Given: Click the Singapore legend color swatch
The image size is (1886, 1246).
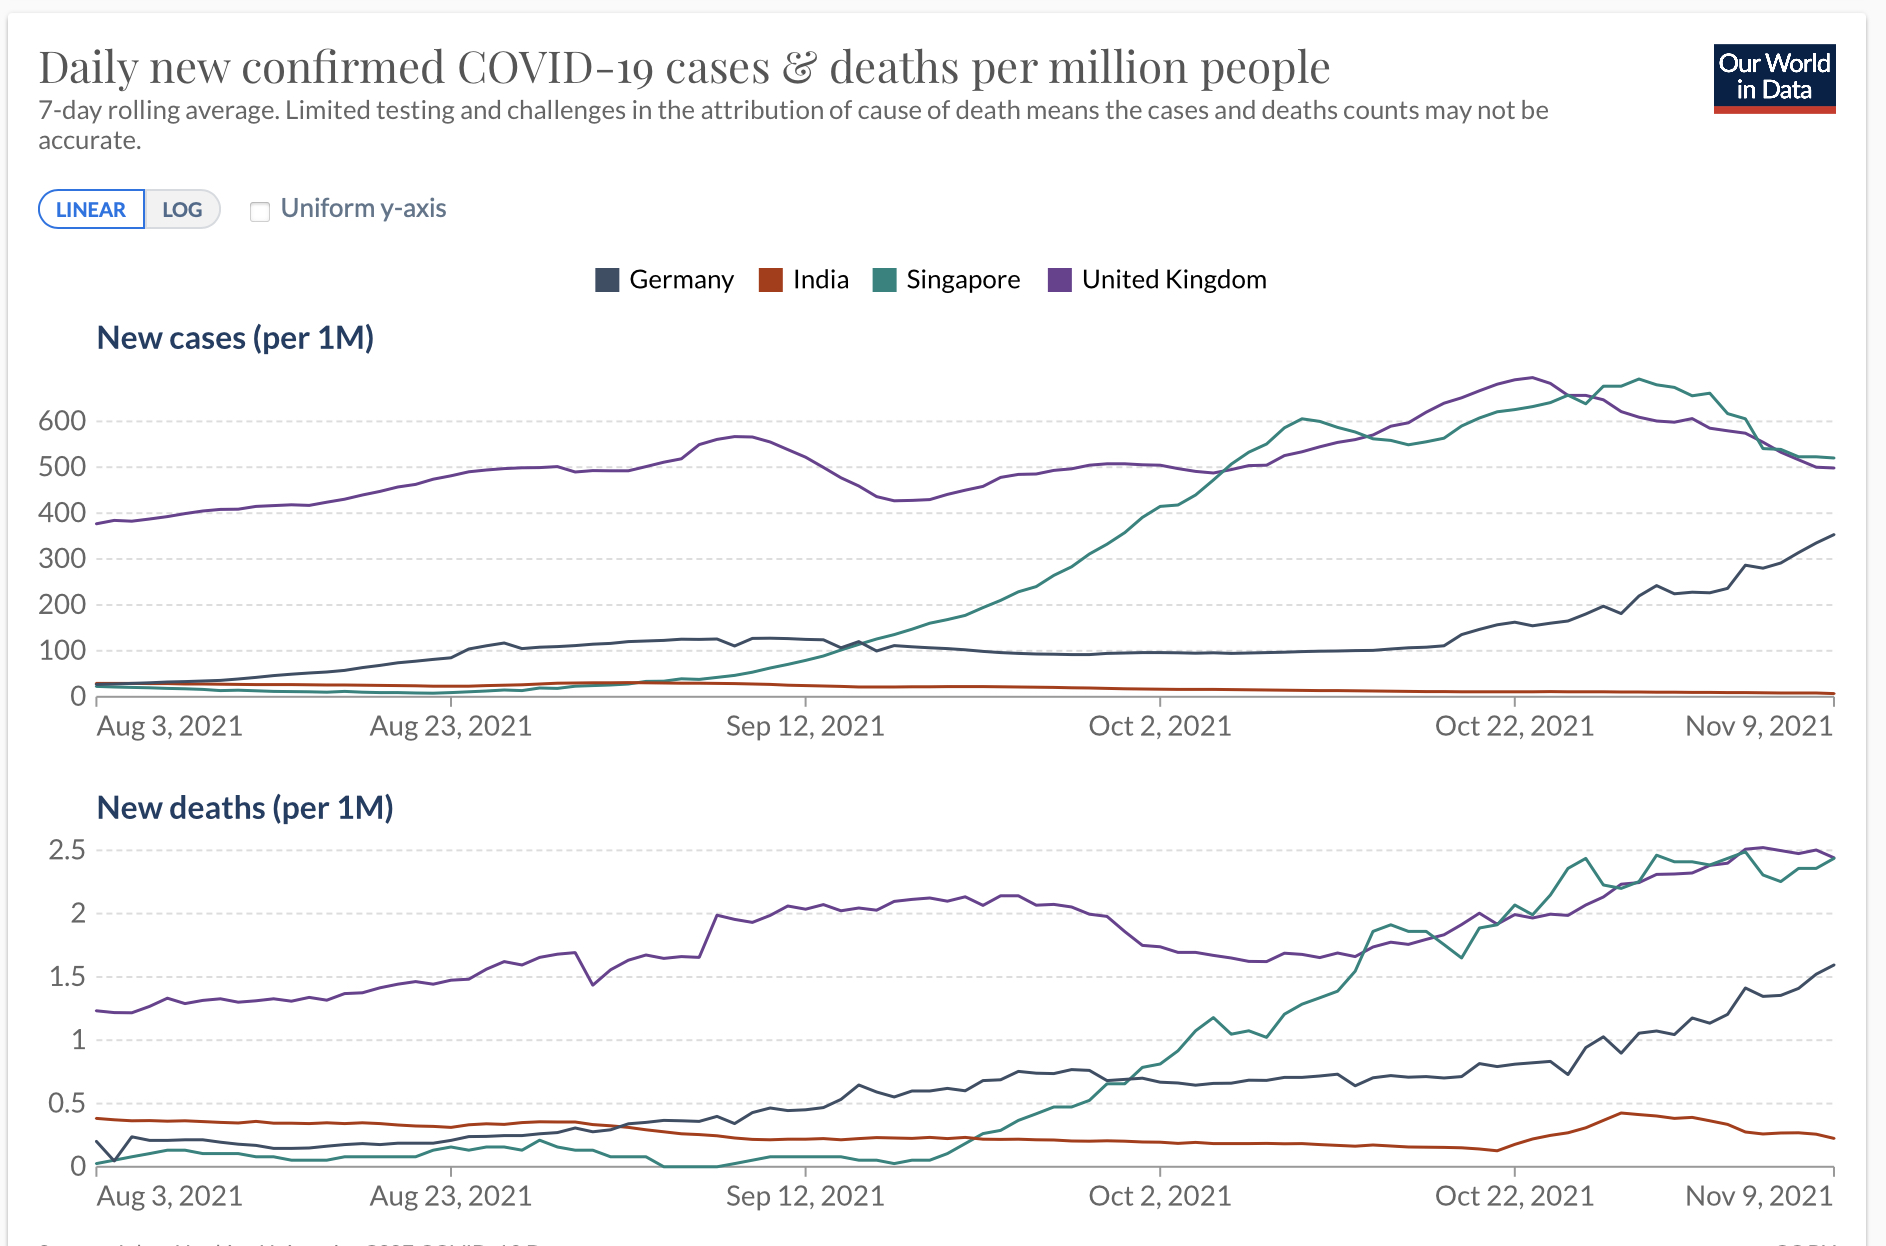Looking at the screenshot, I should (x=884, y=280).
